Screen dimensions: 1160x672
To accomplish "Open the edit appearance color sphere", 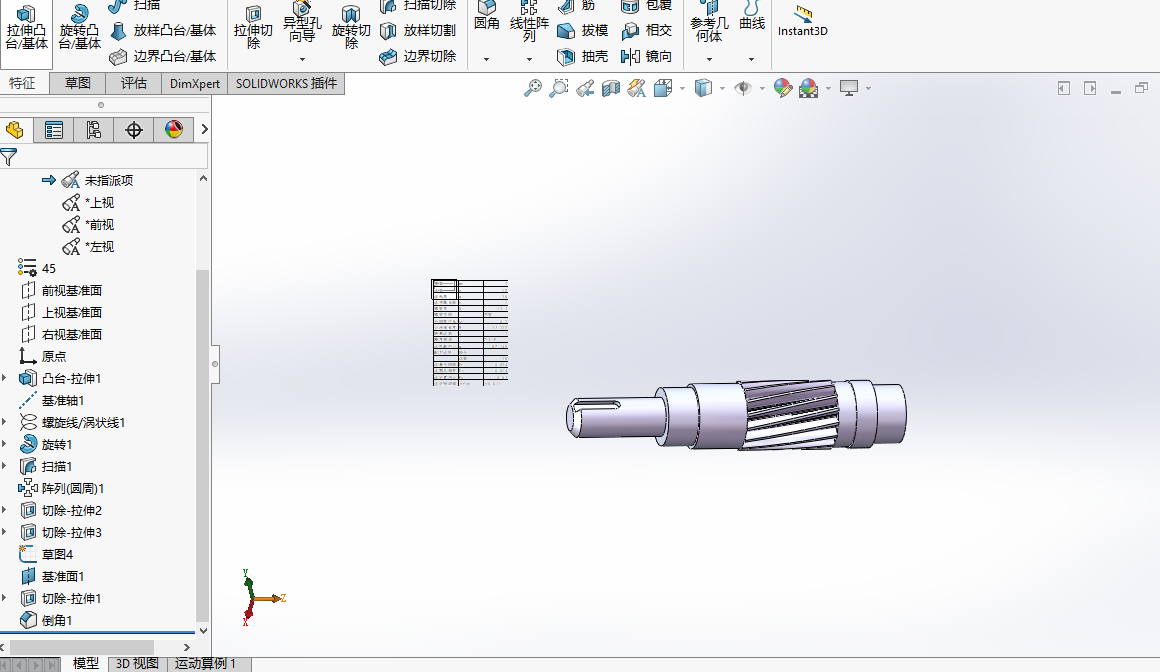I will point(783,89).
